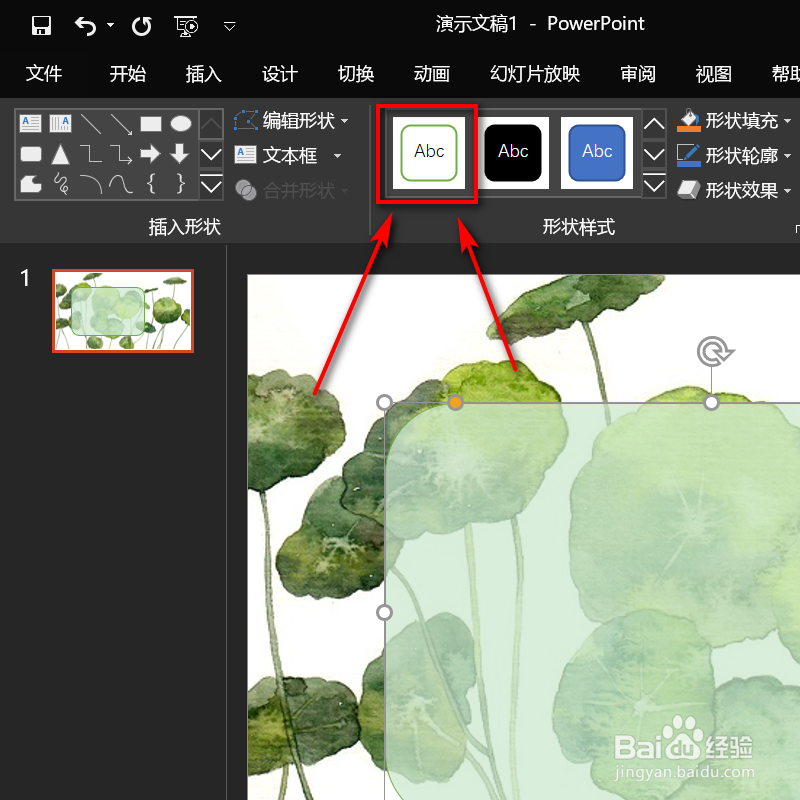Open the Undo history dropdown arrow
The image size is (800, 800).
(110, 24)
